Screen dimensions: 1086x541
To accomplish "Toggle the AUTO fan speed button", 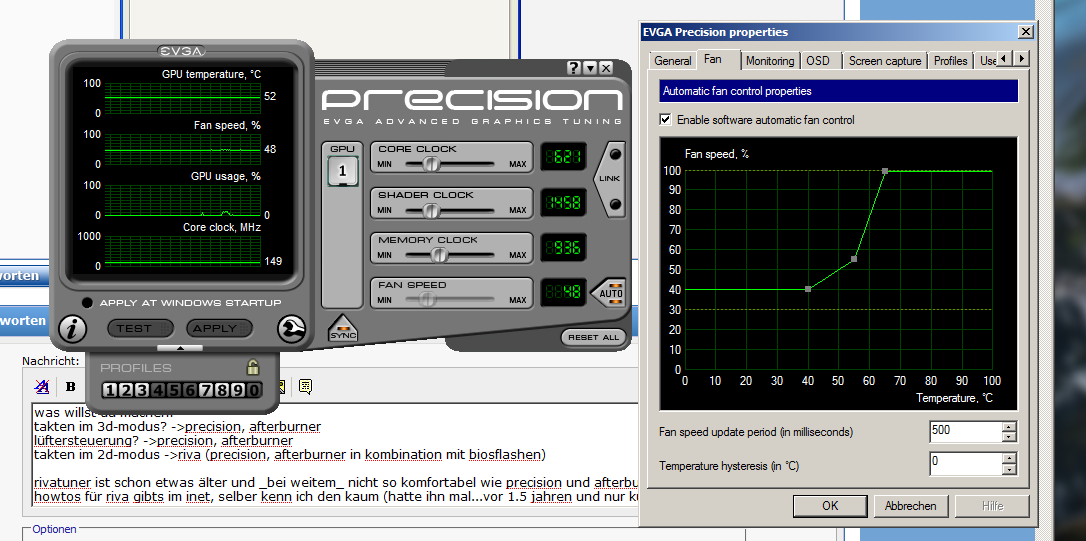I will pos(610,292).
